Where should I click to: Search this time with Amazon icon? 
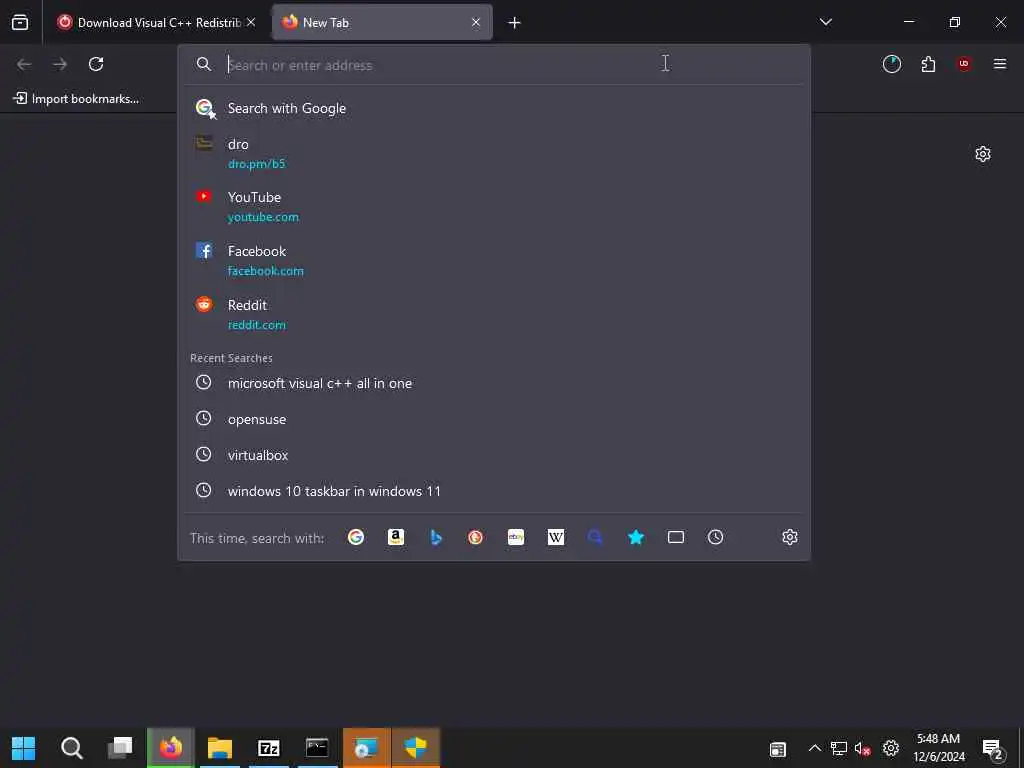click(396, 537)
